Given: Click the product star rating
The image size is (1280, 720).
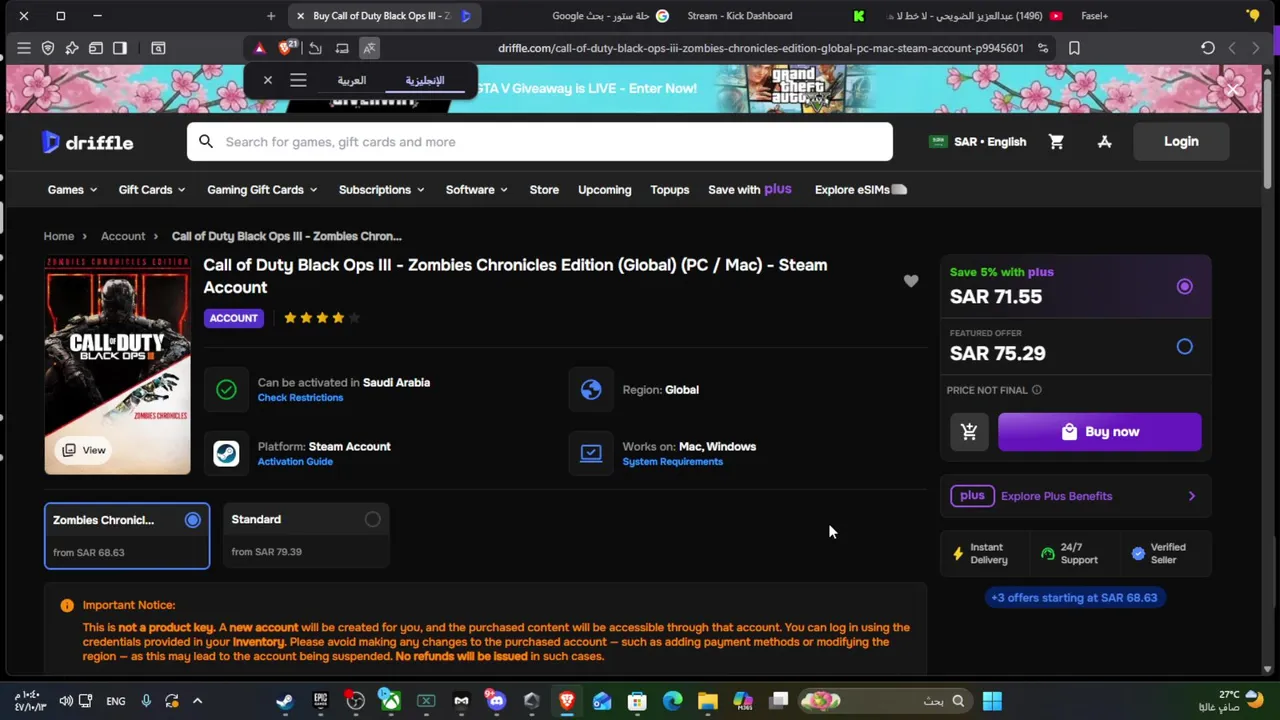Looking at the screenshot, I should coord(321,318).
